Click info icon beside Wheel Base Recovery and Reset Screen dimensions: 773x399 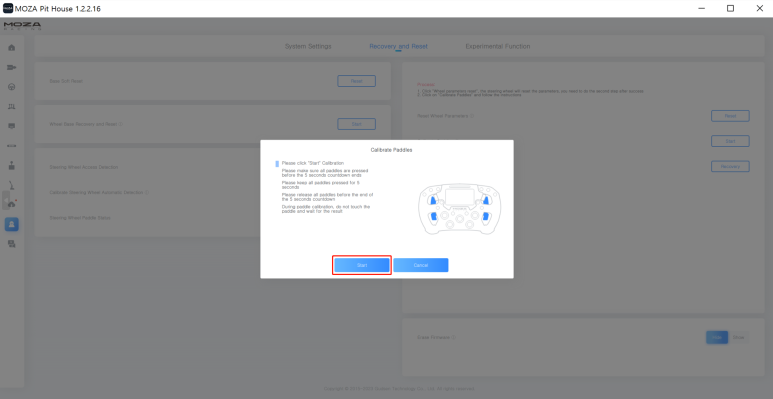coord(121,124)
